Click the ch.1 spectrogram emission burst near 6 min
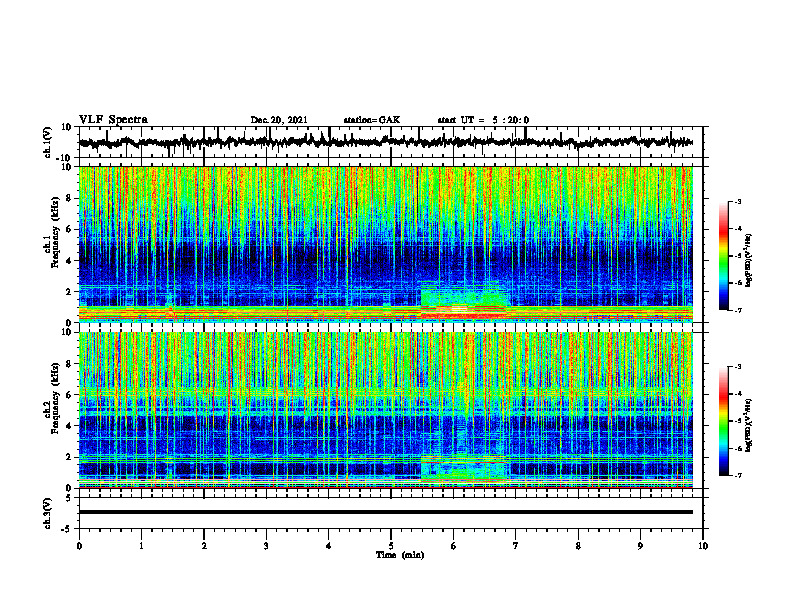The image size is (792, 612). (464, 300)
